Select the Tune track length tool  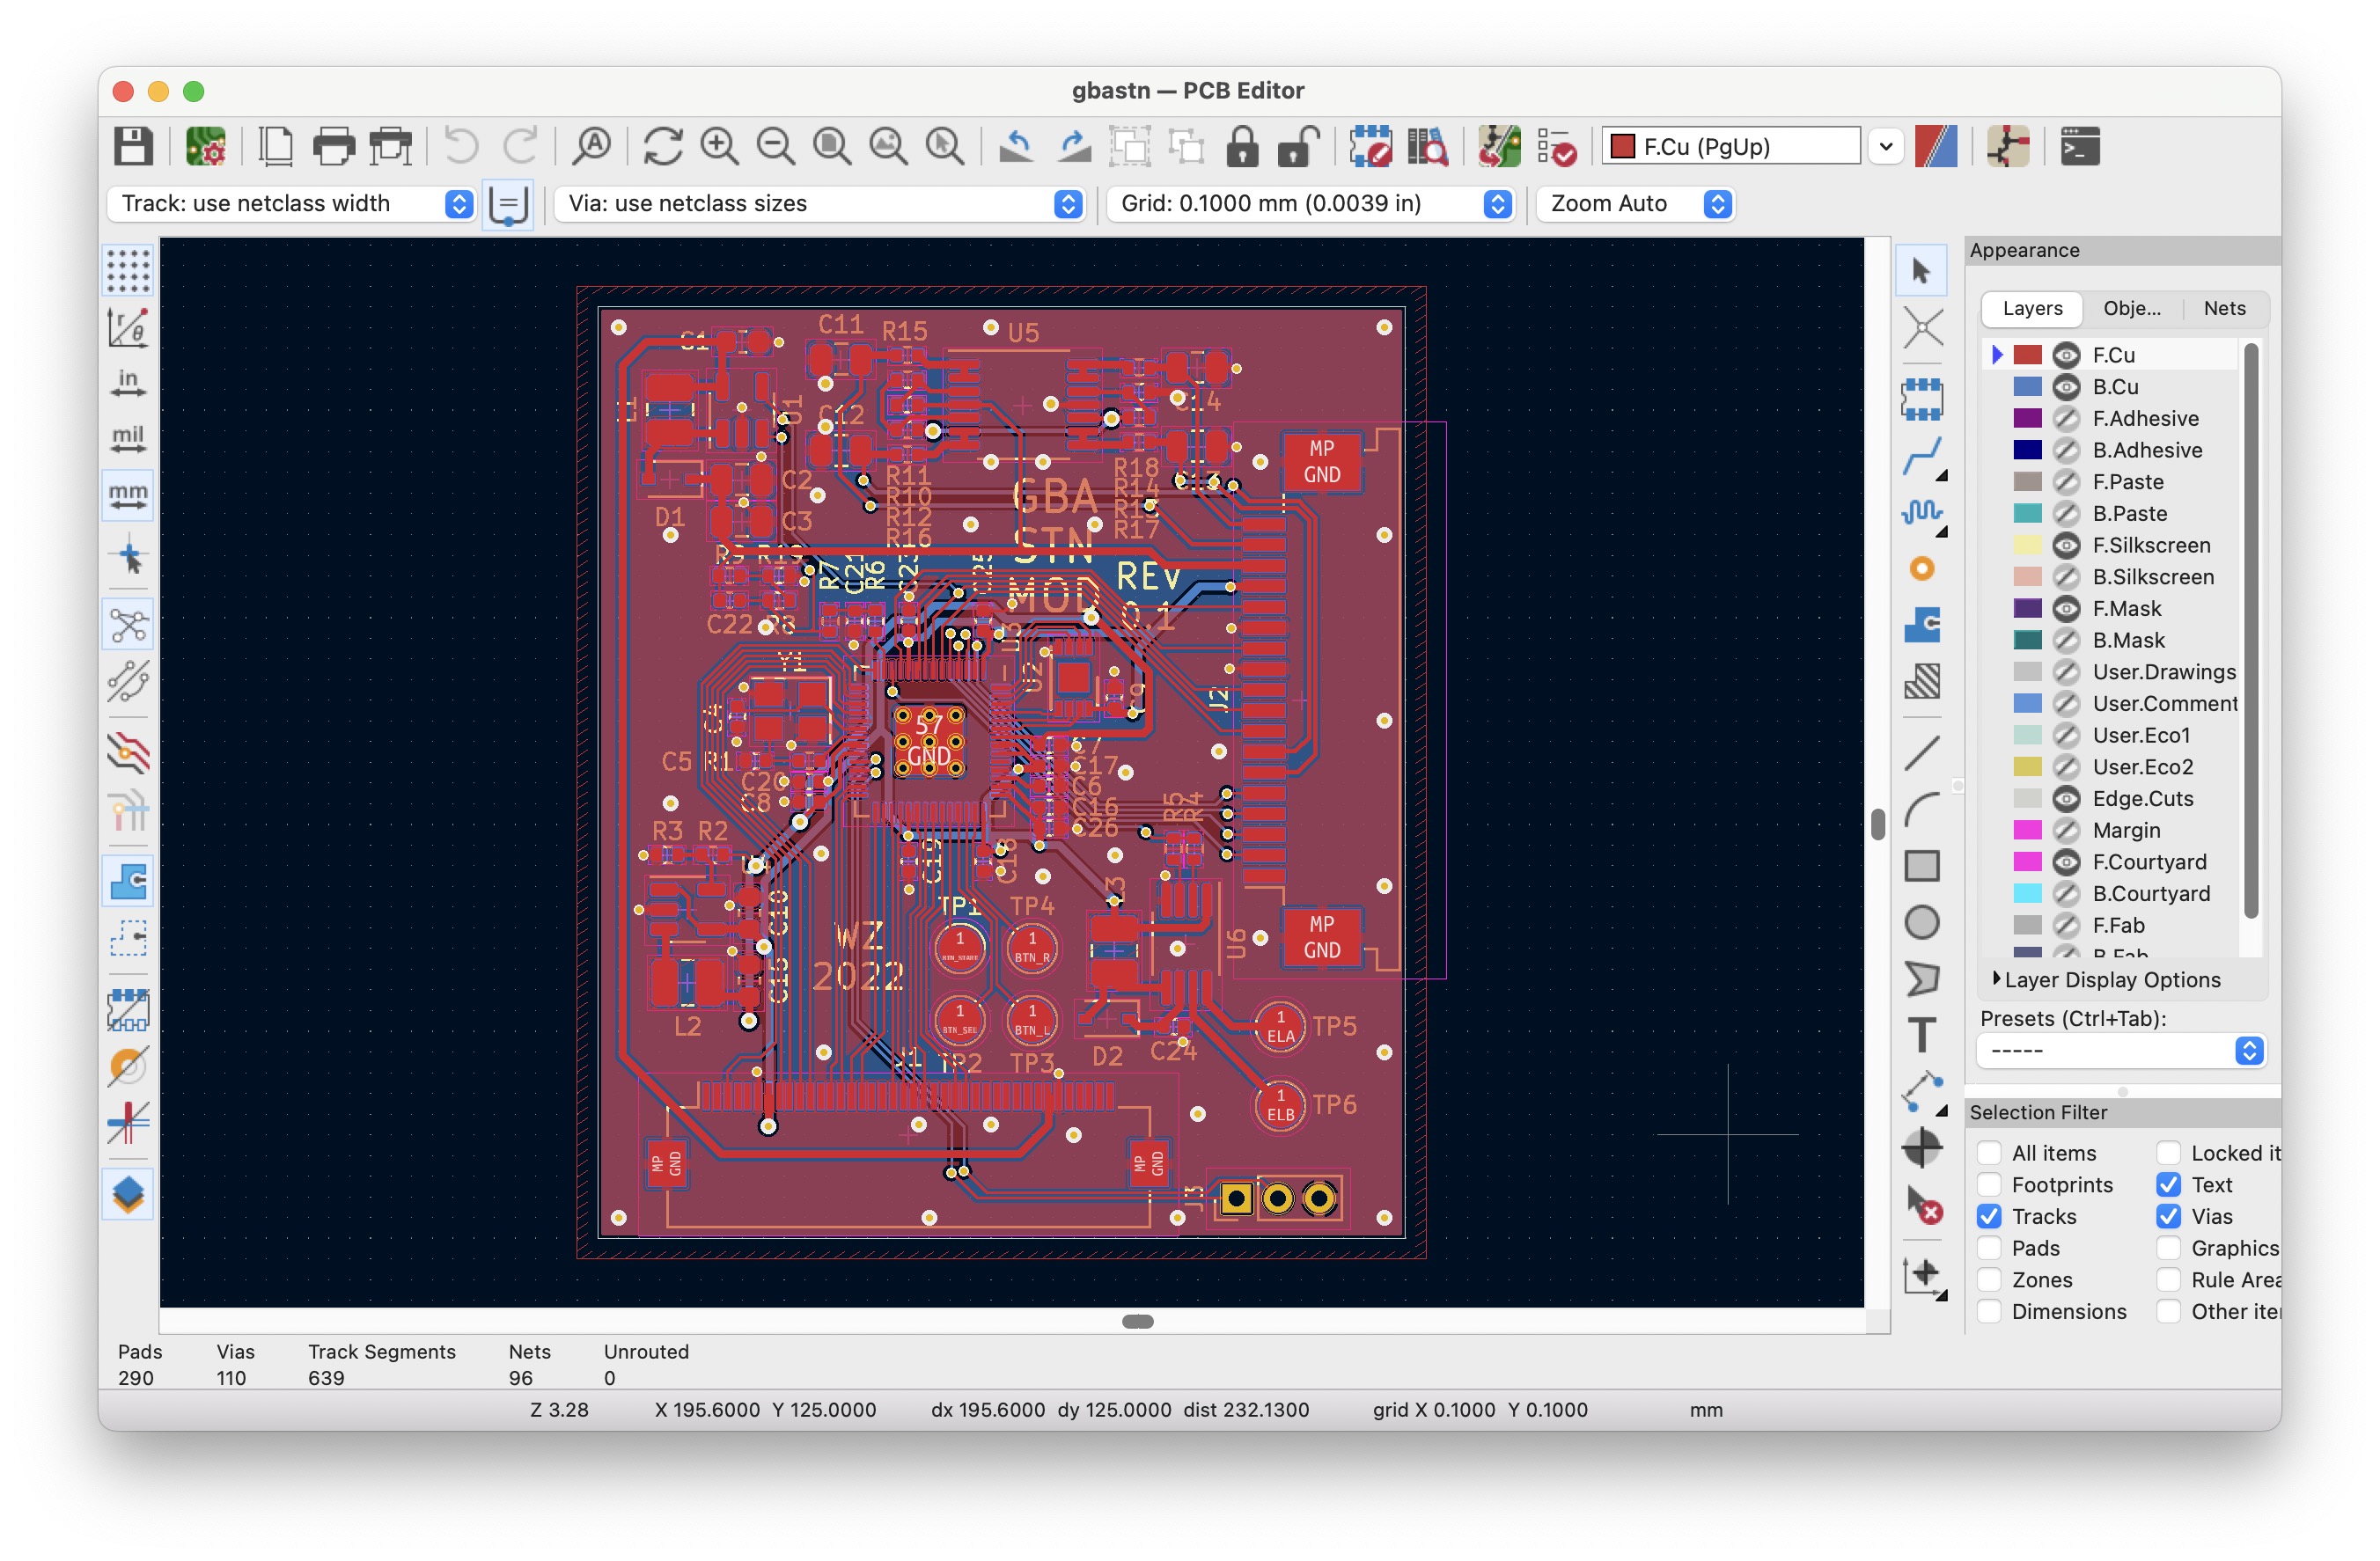[1922, 513]
